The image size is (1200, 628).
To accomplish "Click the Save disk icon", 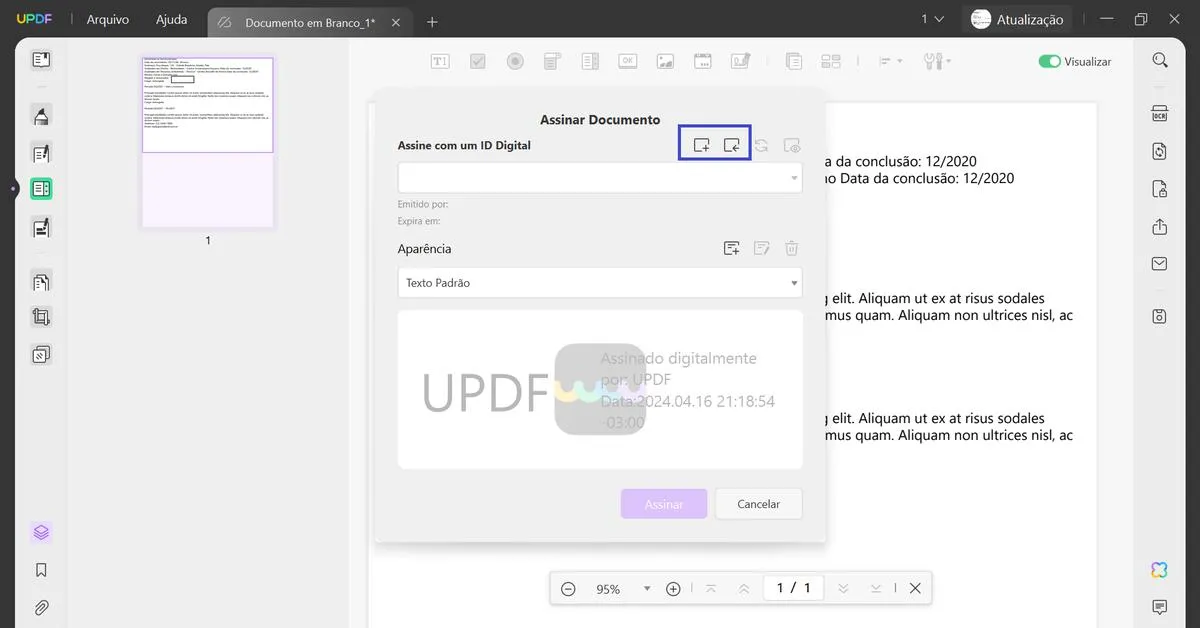I will [1160, 316].
